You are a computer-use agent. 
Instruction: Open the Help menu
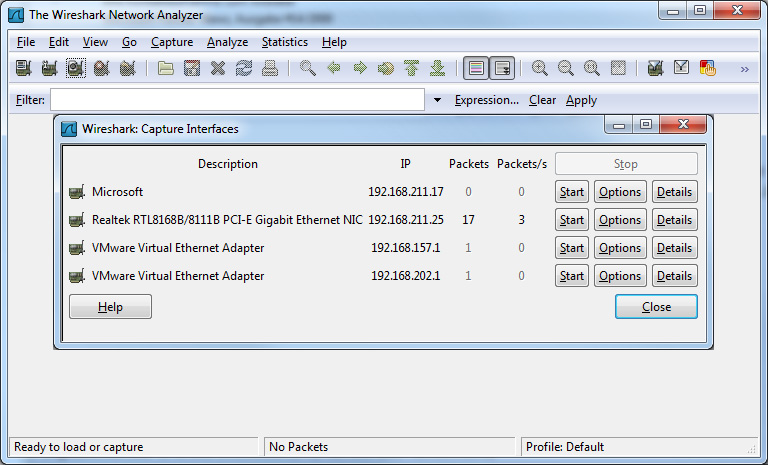click(334, 42)
